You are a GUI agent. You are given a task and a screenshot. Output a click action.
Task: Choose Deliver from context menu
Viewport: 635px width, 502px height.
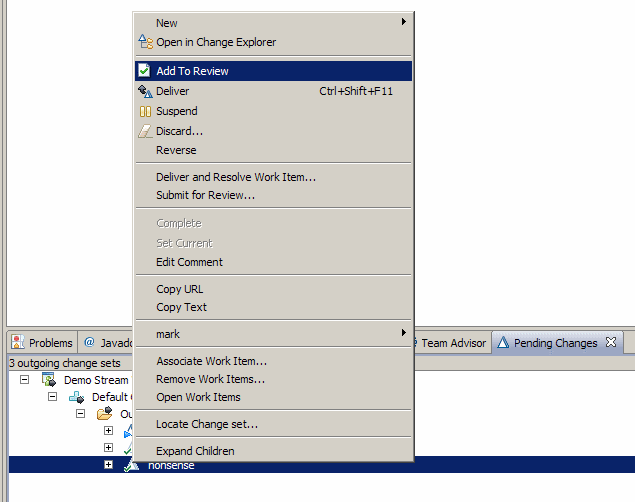273,91
